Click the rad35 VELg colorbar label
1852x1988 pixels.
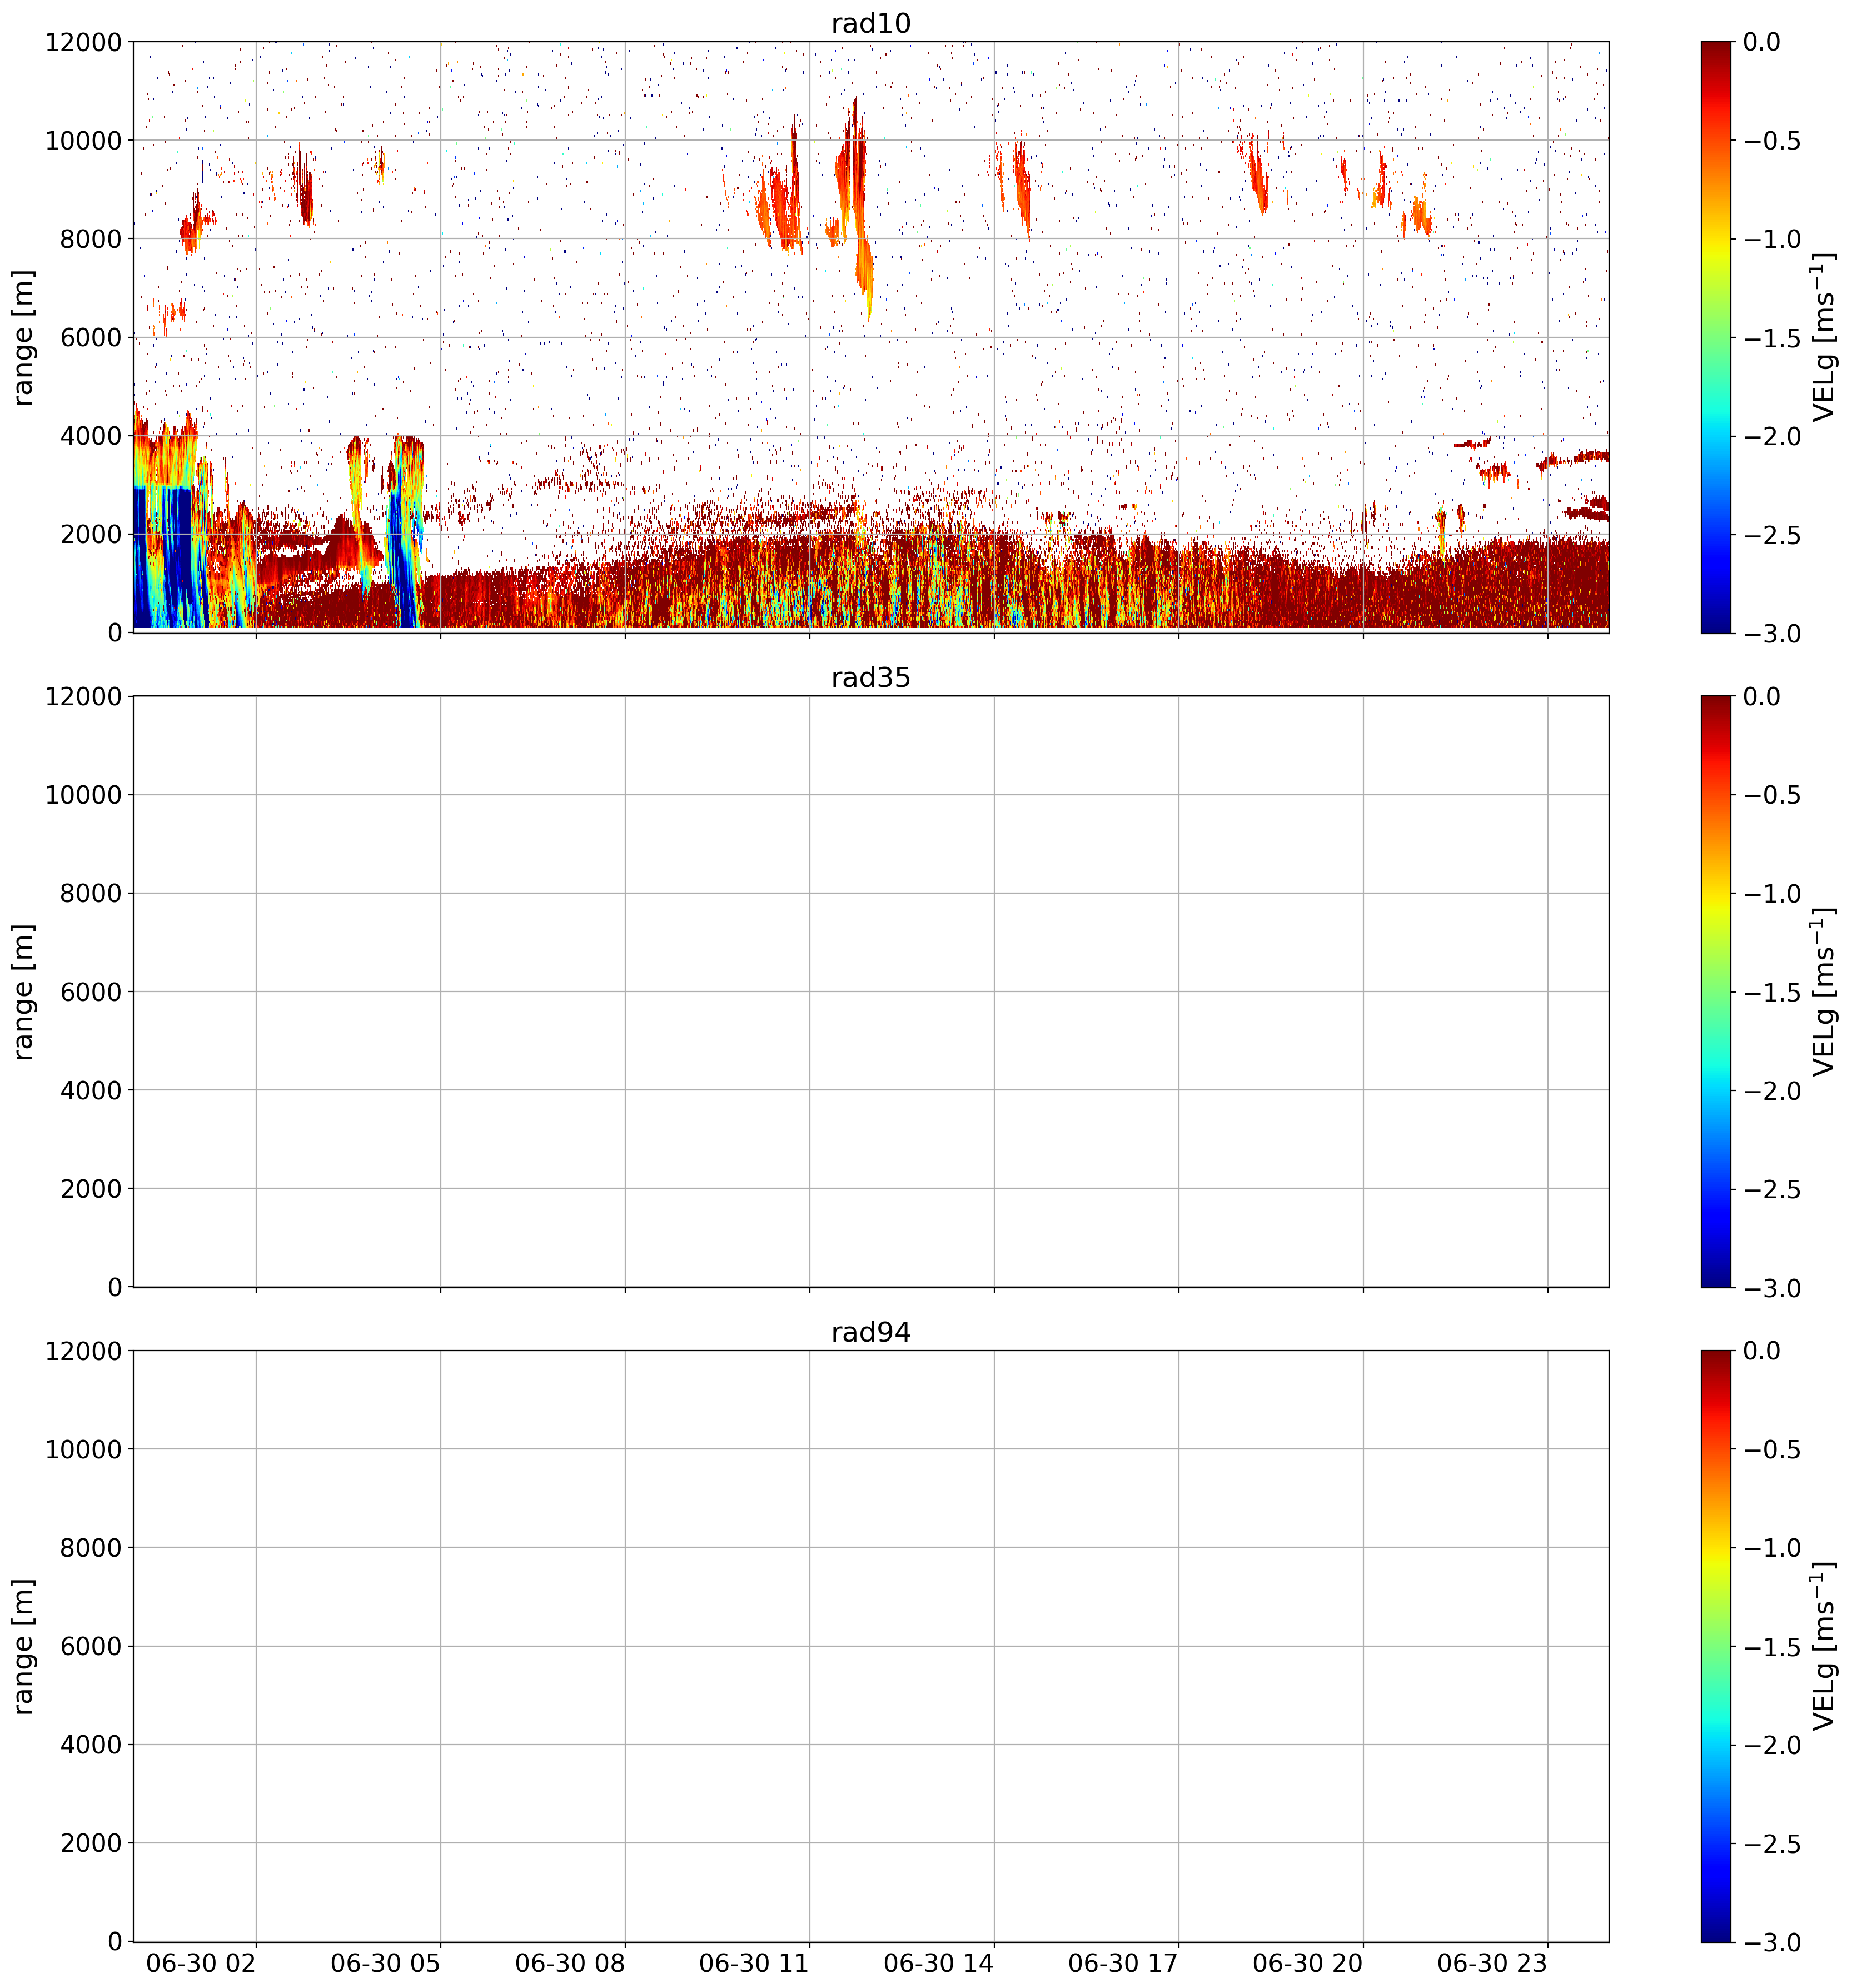(x=1824, y=991)
